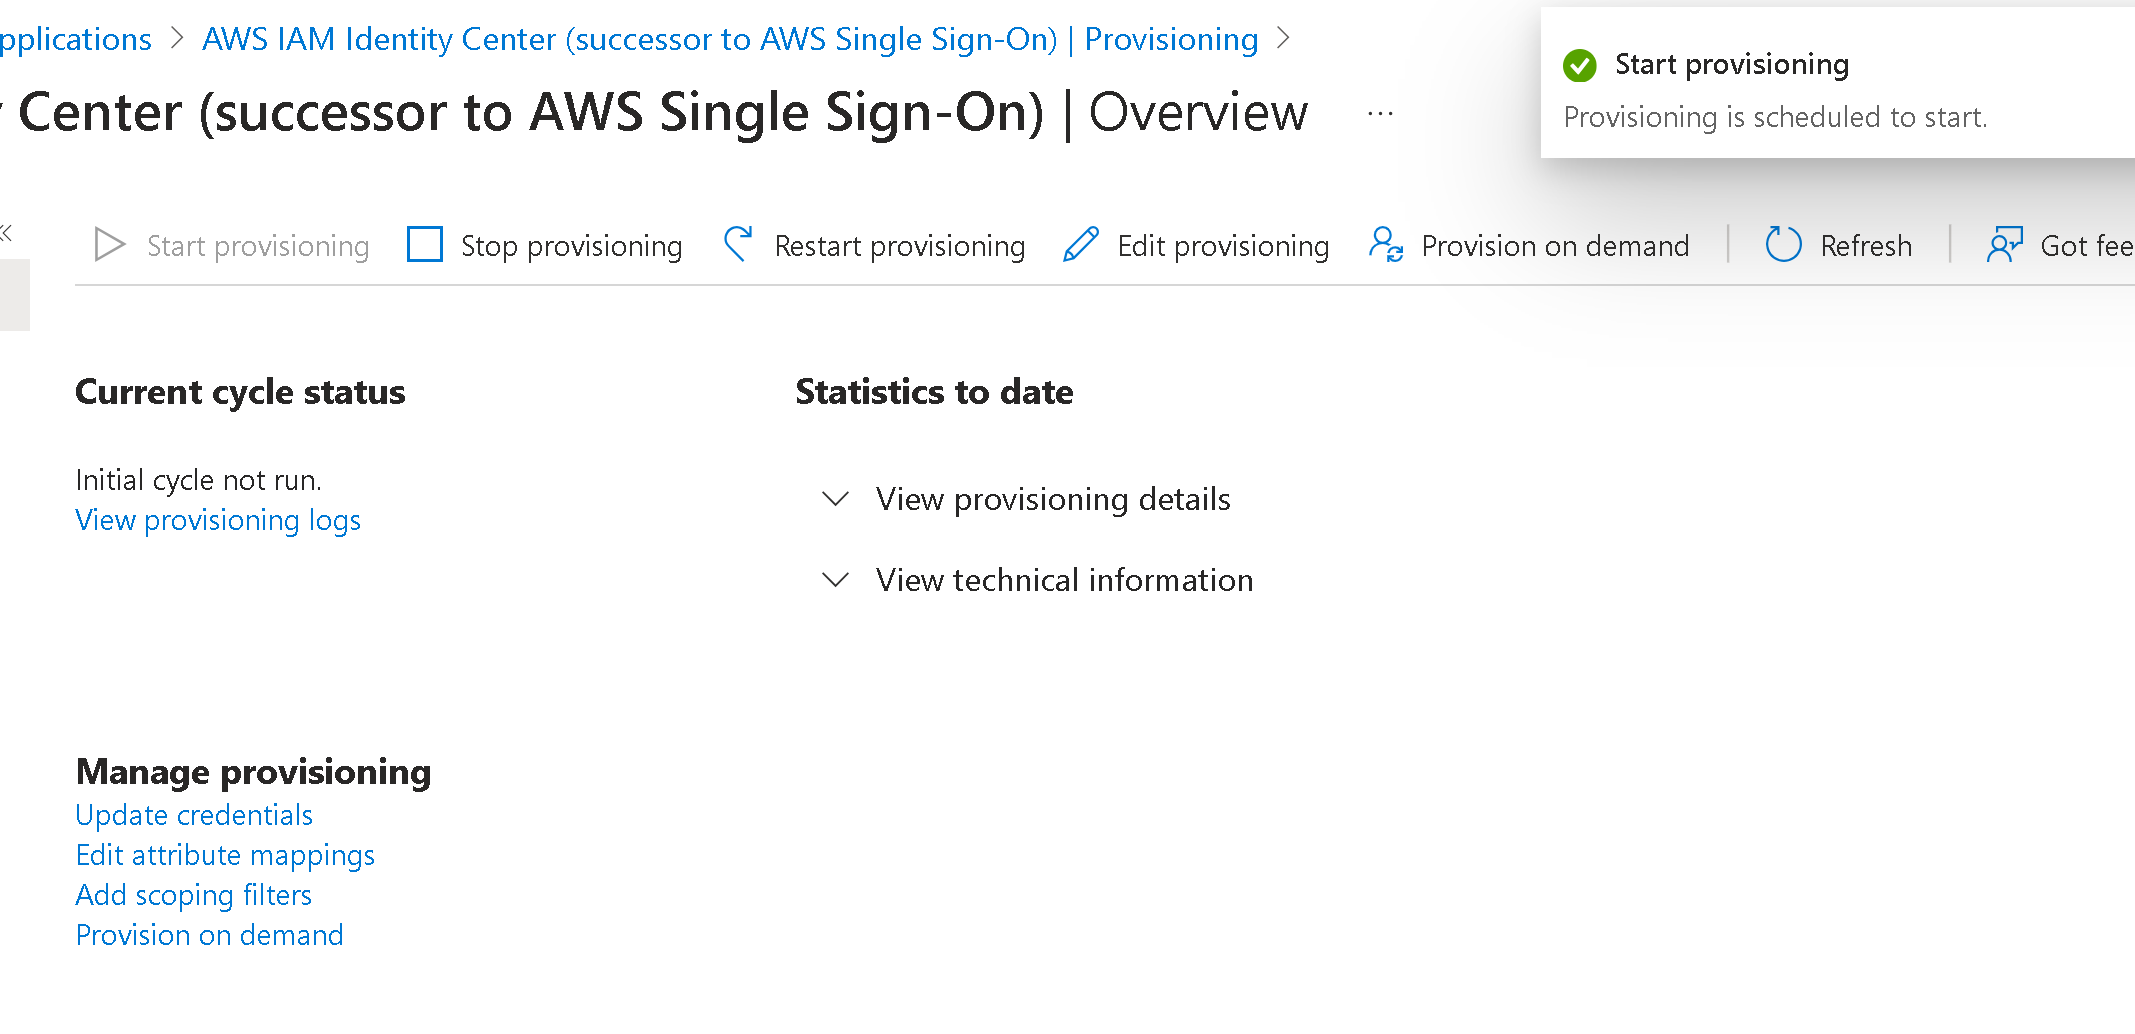
Task: Click the View provisioning details chevron
Action: point(835,499)
